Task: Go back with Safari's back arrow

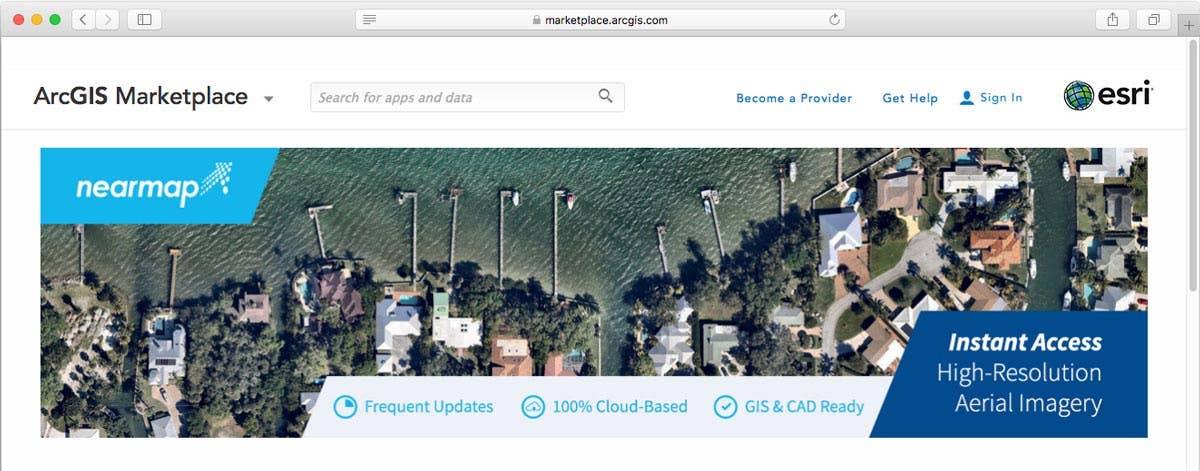Action: coord(84,20)
